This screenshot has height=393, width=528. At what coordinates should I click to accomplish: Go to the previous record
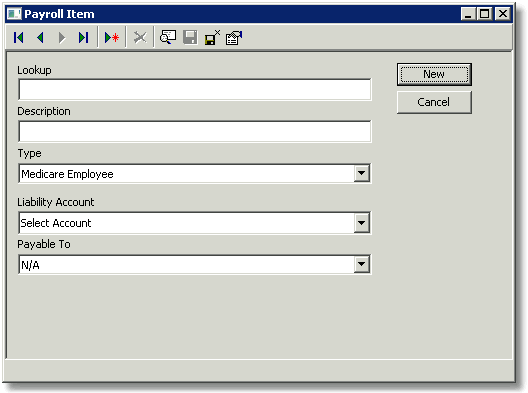click(40, 37)
